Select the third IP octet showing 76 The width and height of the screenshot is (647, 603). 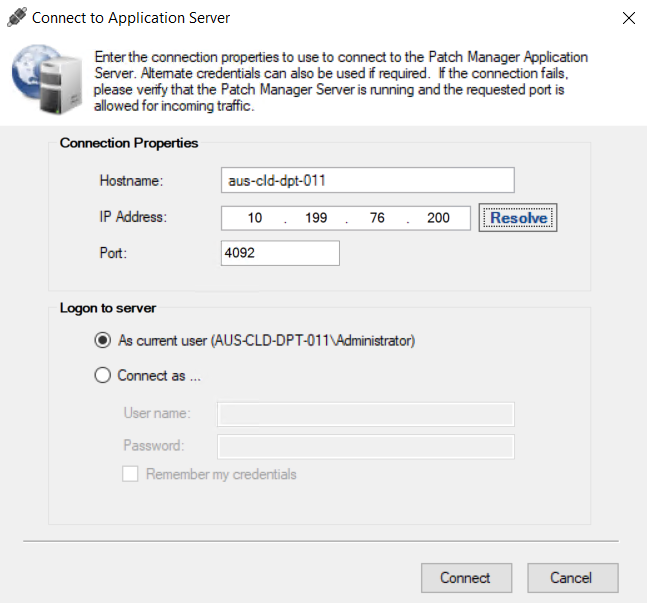(x=377, y=218)
